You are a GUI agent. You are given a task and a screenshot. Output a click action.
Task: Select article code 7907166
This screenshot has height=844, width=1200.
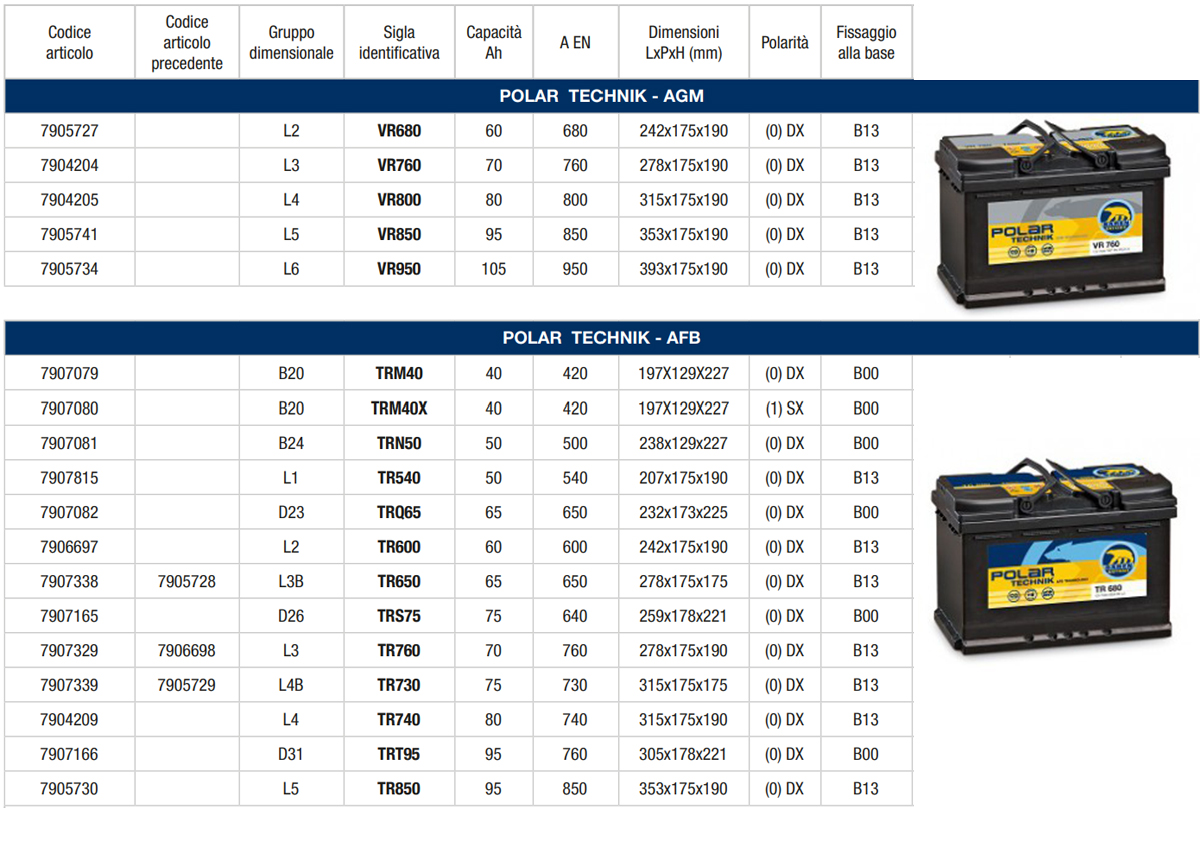click(x=70, y=754)
